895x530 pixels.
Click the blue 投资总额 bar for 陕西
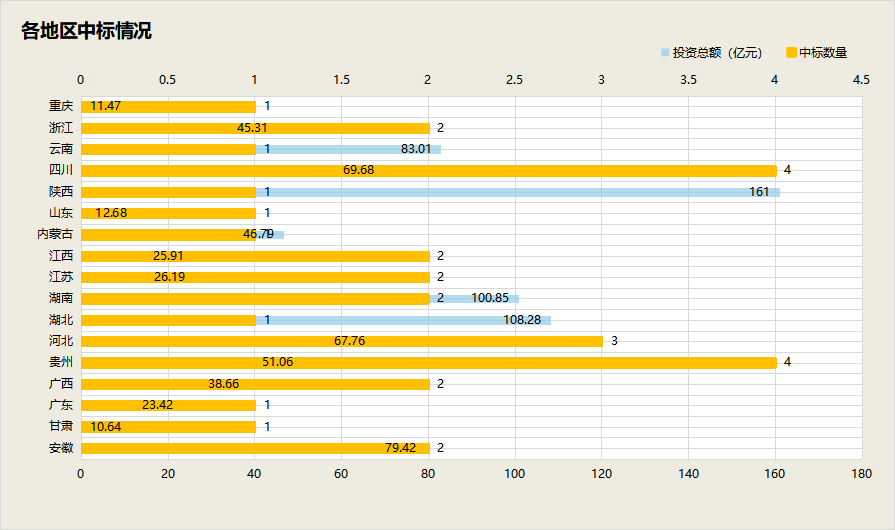coord(518,192)
